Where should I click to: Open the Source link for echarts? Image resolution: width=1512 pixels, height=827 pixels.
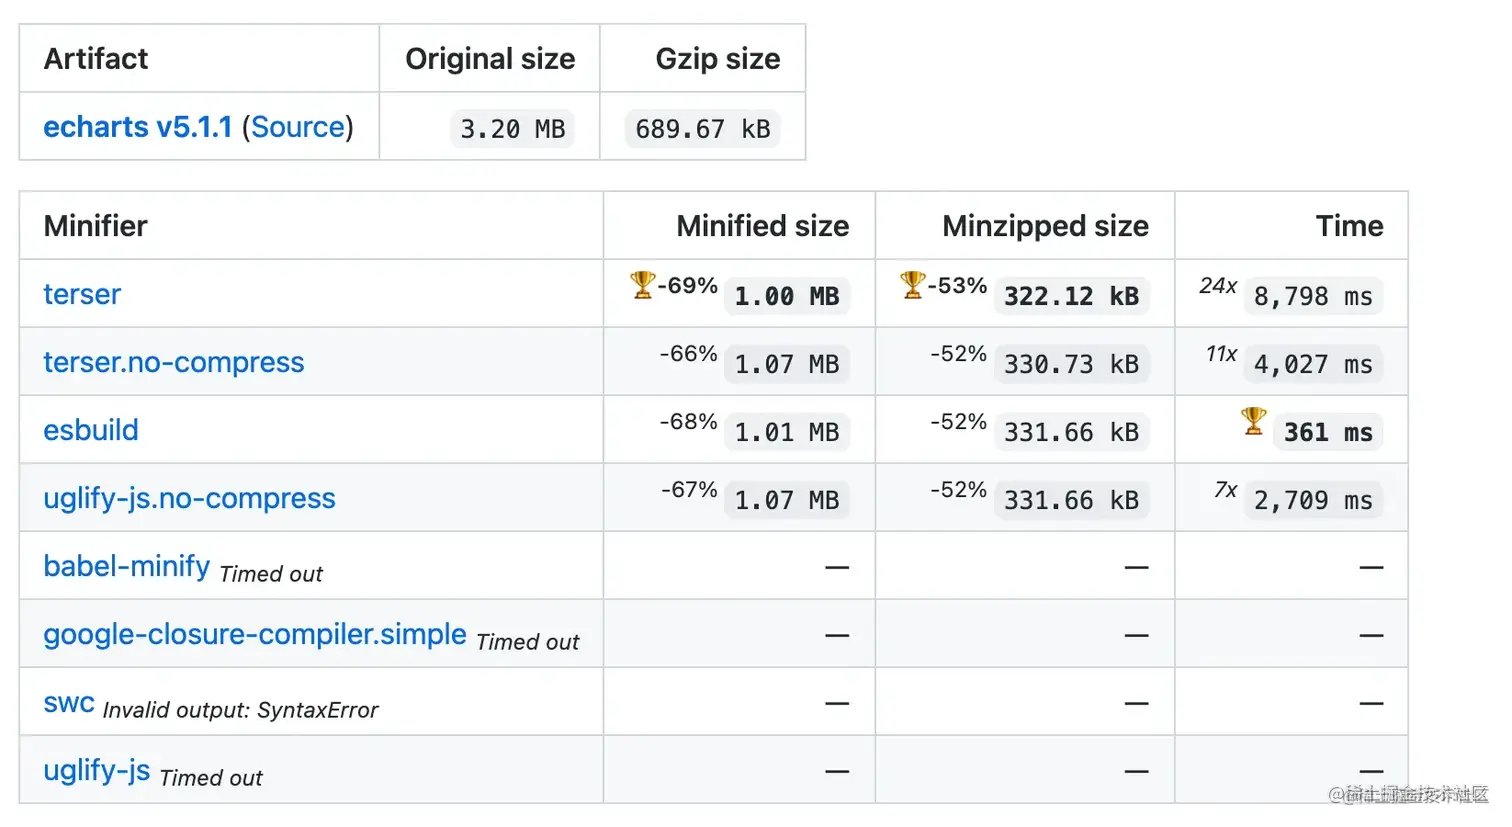pyautogui.click(x=298, y=127)
